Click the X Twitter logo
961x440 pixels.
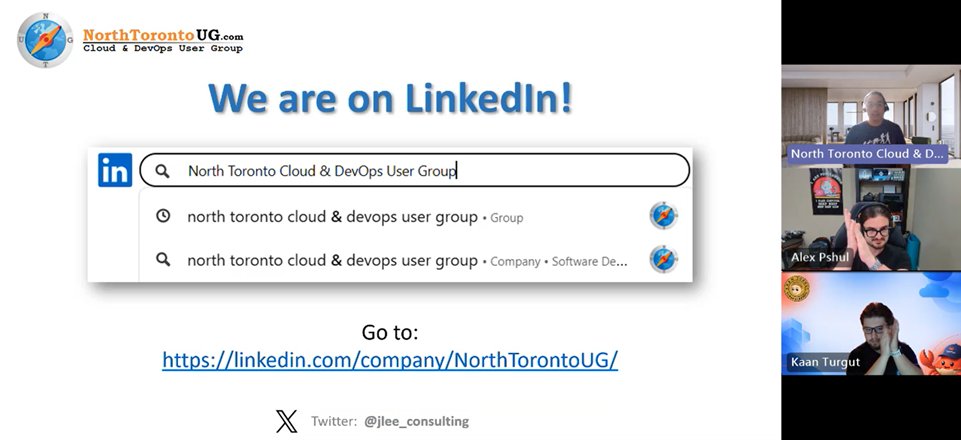[x=286, y=421]
